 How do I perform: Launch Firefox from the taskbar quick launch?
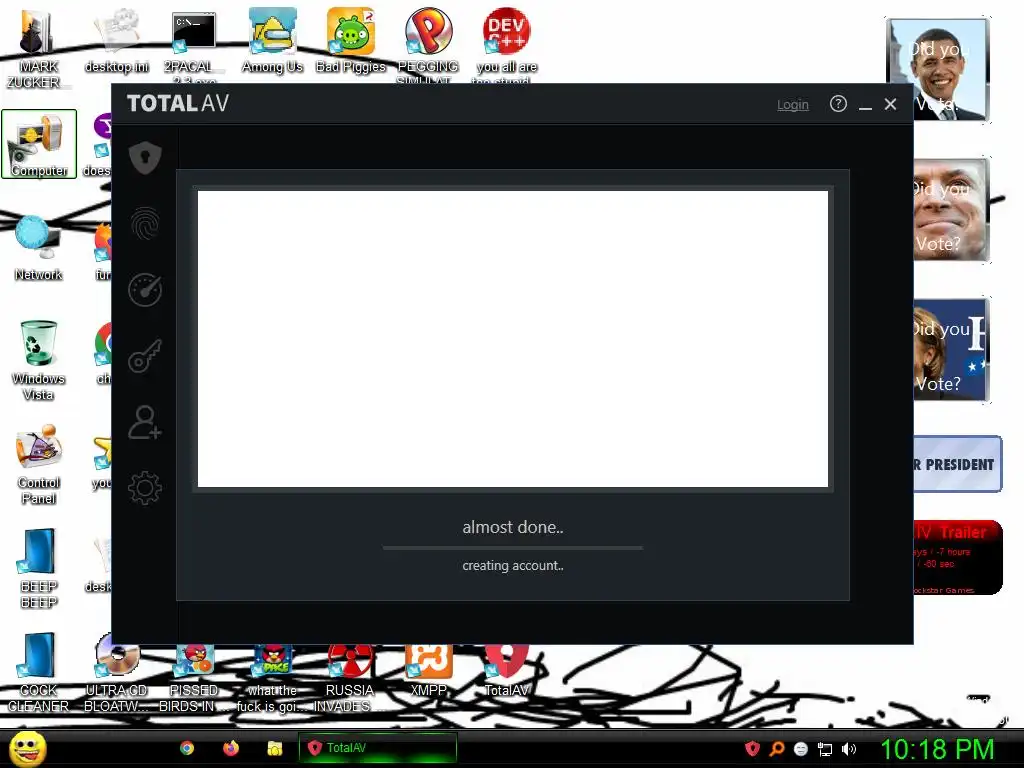231,748
